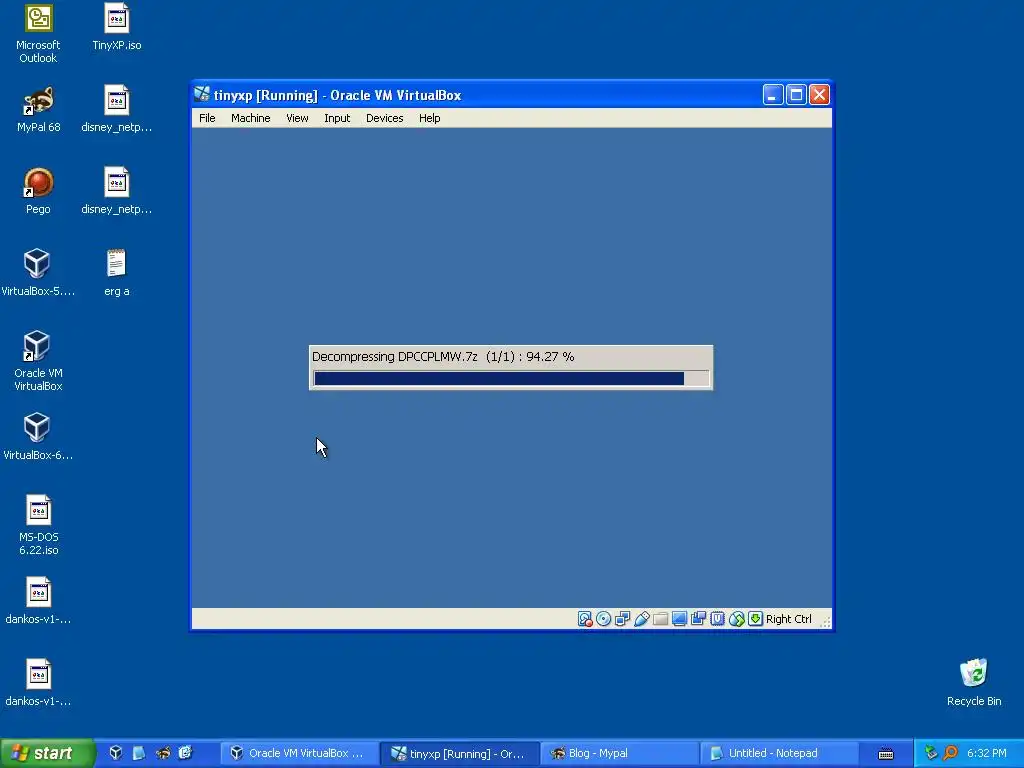
Task: Open the Input menu
Action: 337,118
